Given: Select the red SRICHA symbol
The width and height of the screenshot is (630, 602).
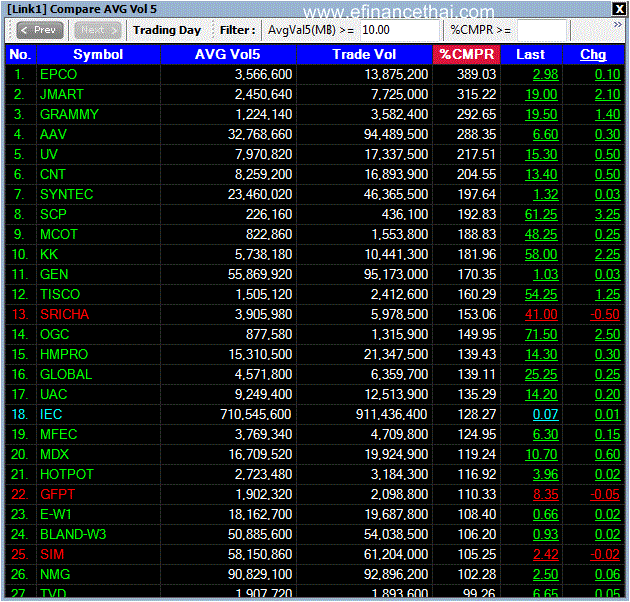Looking at the screenshot, I should [64, 314].
